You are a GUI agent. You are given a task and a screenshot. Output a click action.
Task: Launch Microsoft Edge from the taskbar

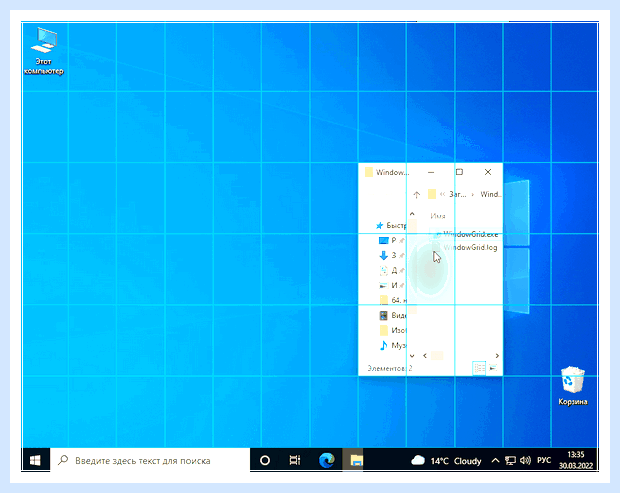pos(327,460)
